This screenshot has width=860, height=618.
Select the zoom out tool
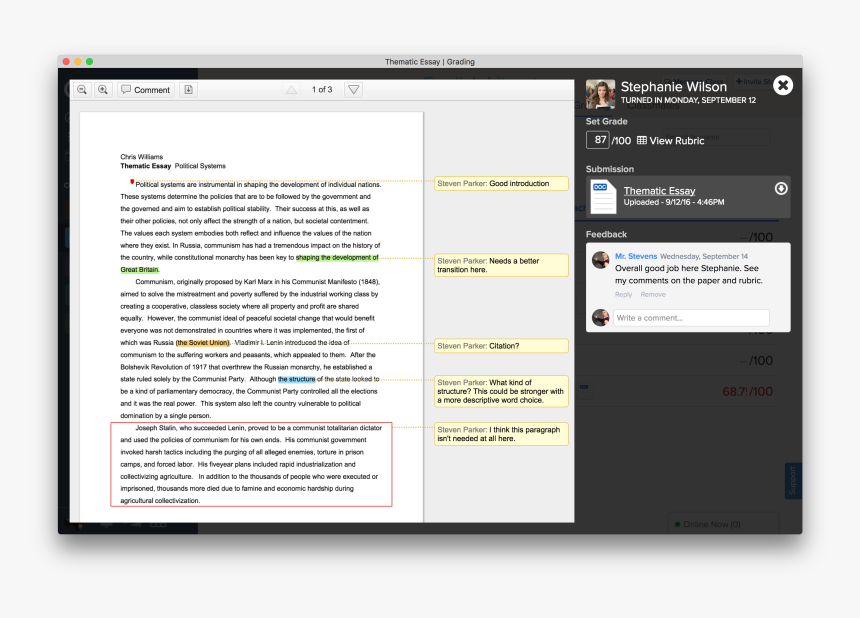(81, 89)
